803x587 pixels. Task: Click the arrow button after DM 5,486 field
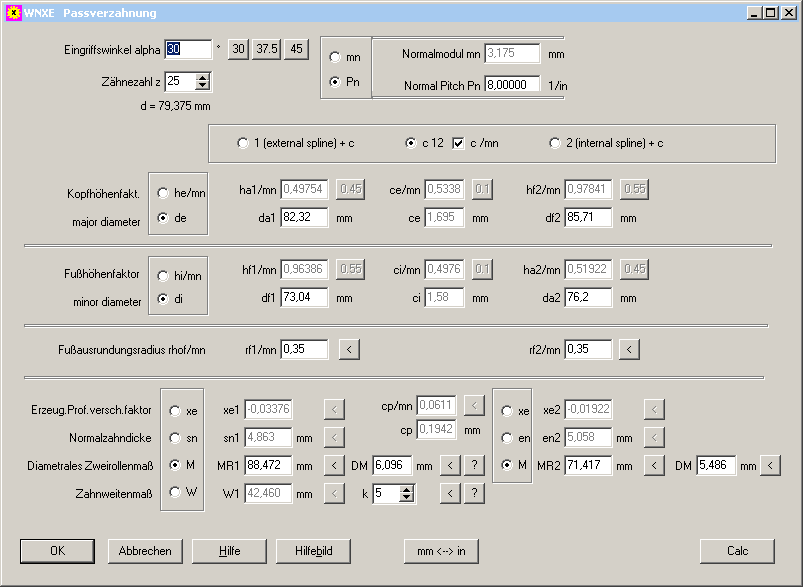pos(770,465)
